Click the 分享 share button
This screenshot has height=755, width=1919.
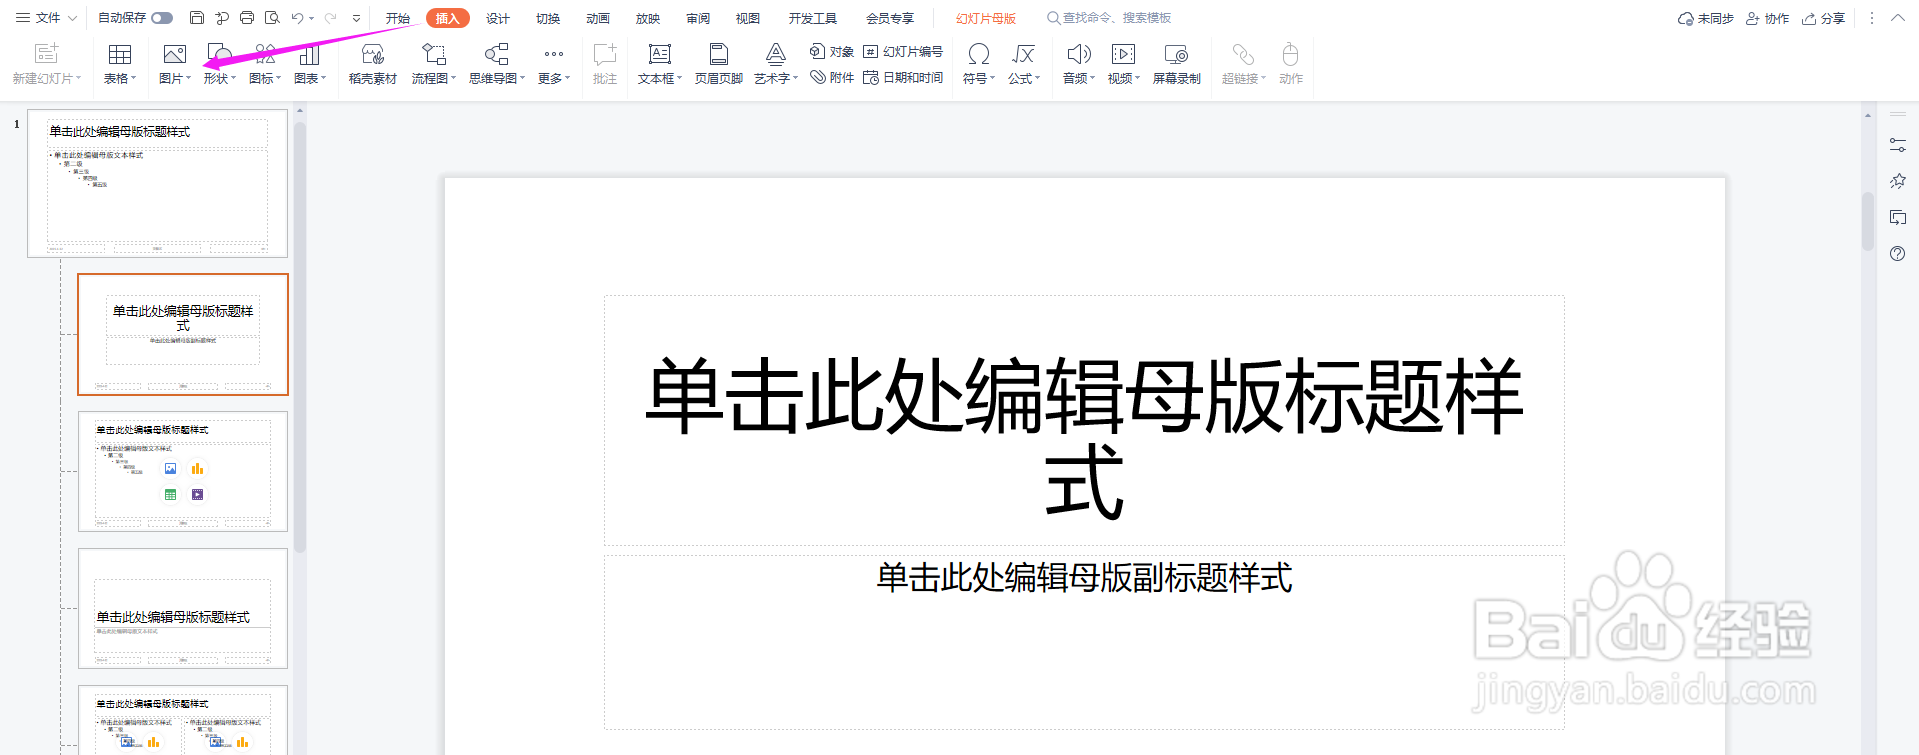(x=1823, y=18)
